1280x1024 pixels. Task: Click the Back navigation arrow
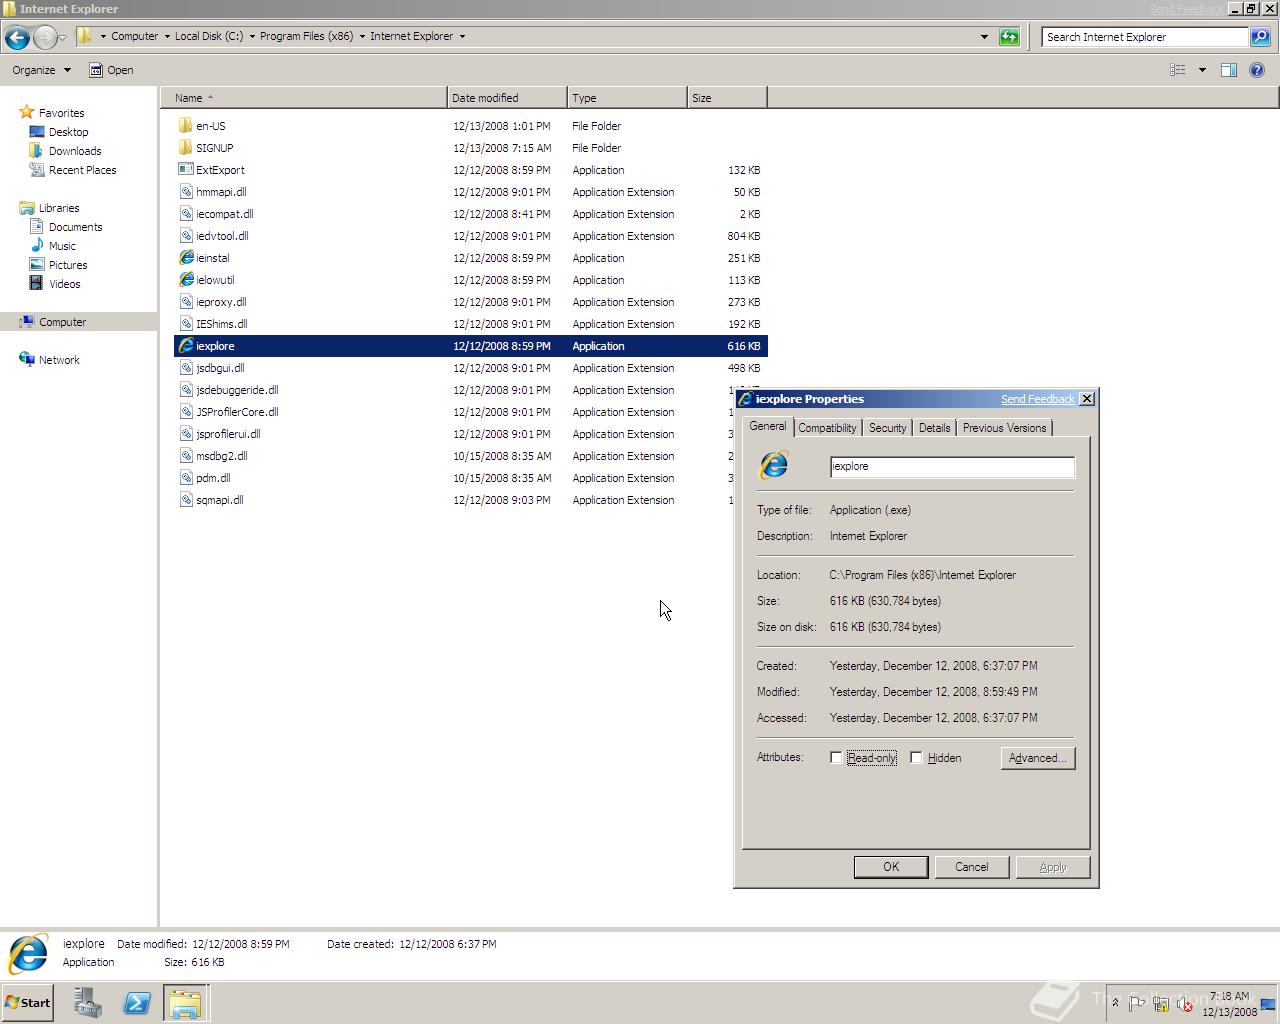click(16, 37)
